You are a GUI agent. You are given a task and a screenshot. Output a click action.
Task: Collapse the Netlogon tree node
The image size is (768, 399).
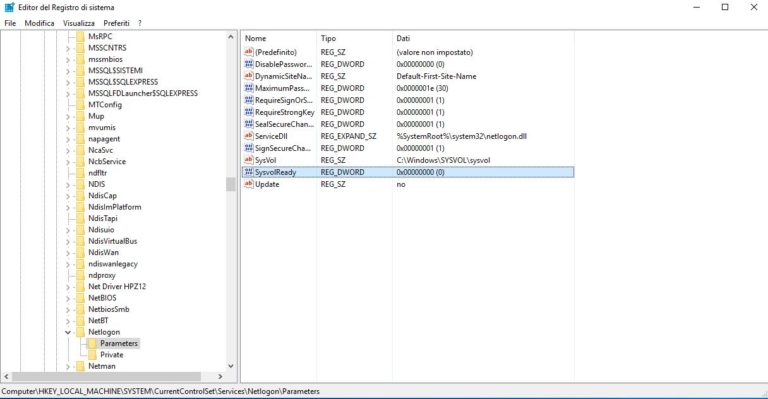(68, 332)
